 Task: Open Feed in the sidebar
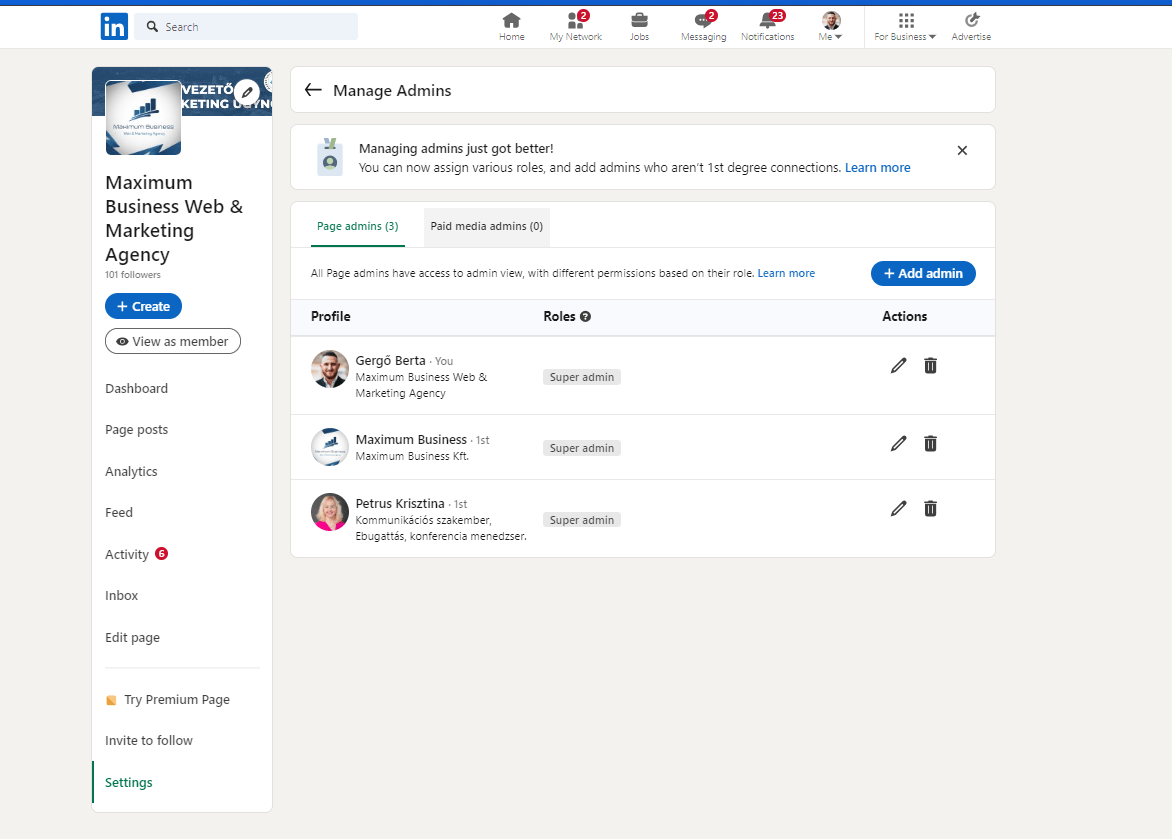coord(119,512)
